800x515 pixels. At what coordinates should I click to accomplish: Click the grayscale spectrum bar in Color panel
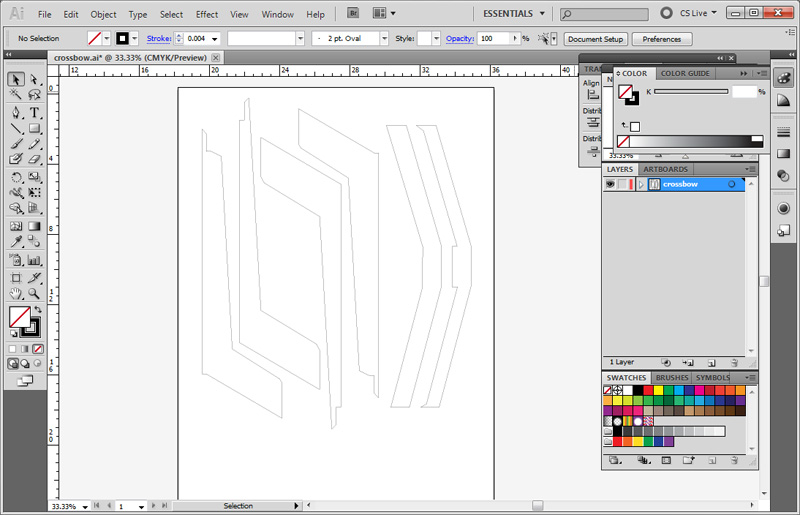point(696,141)
